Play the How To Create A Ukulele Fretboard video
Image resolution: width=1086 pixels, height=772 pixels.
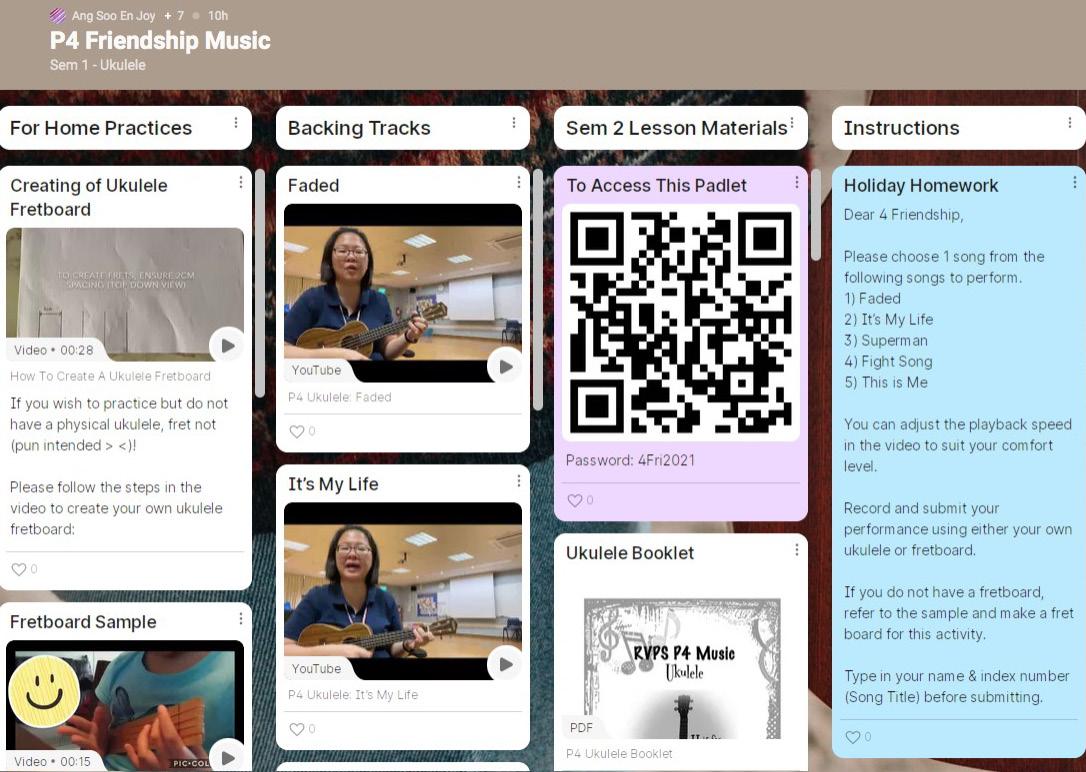click(227, 345)
